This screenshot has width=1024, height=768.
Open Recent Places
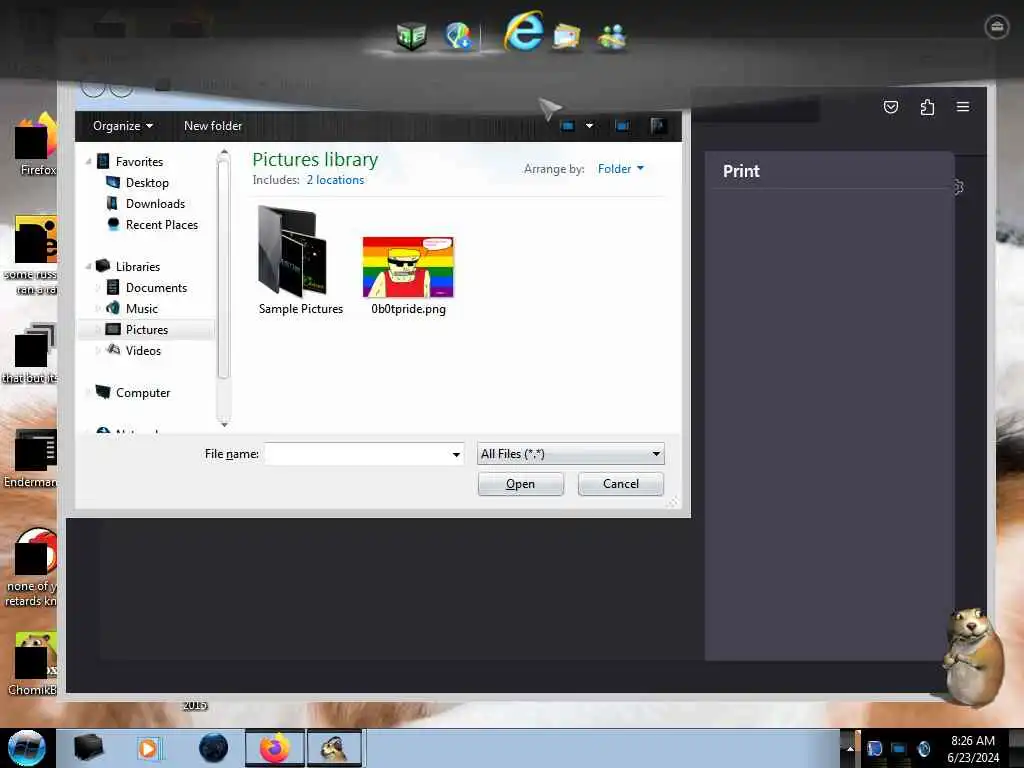coord(161,225)
